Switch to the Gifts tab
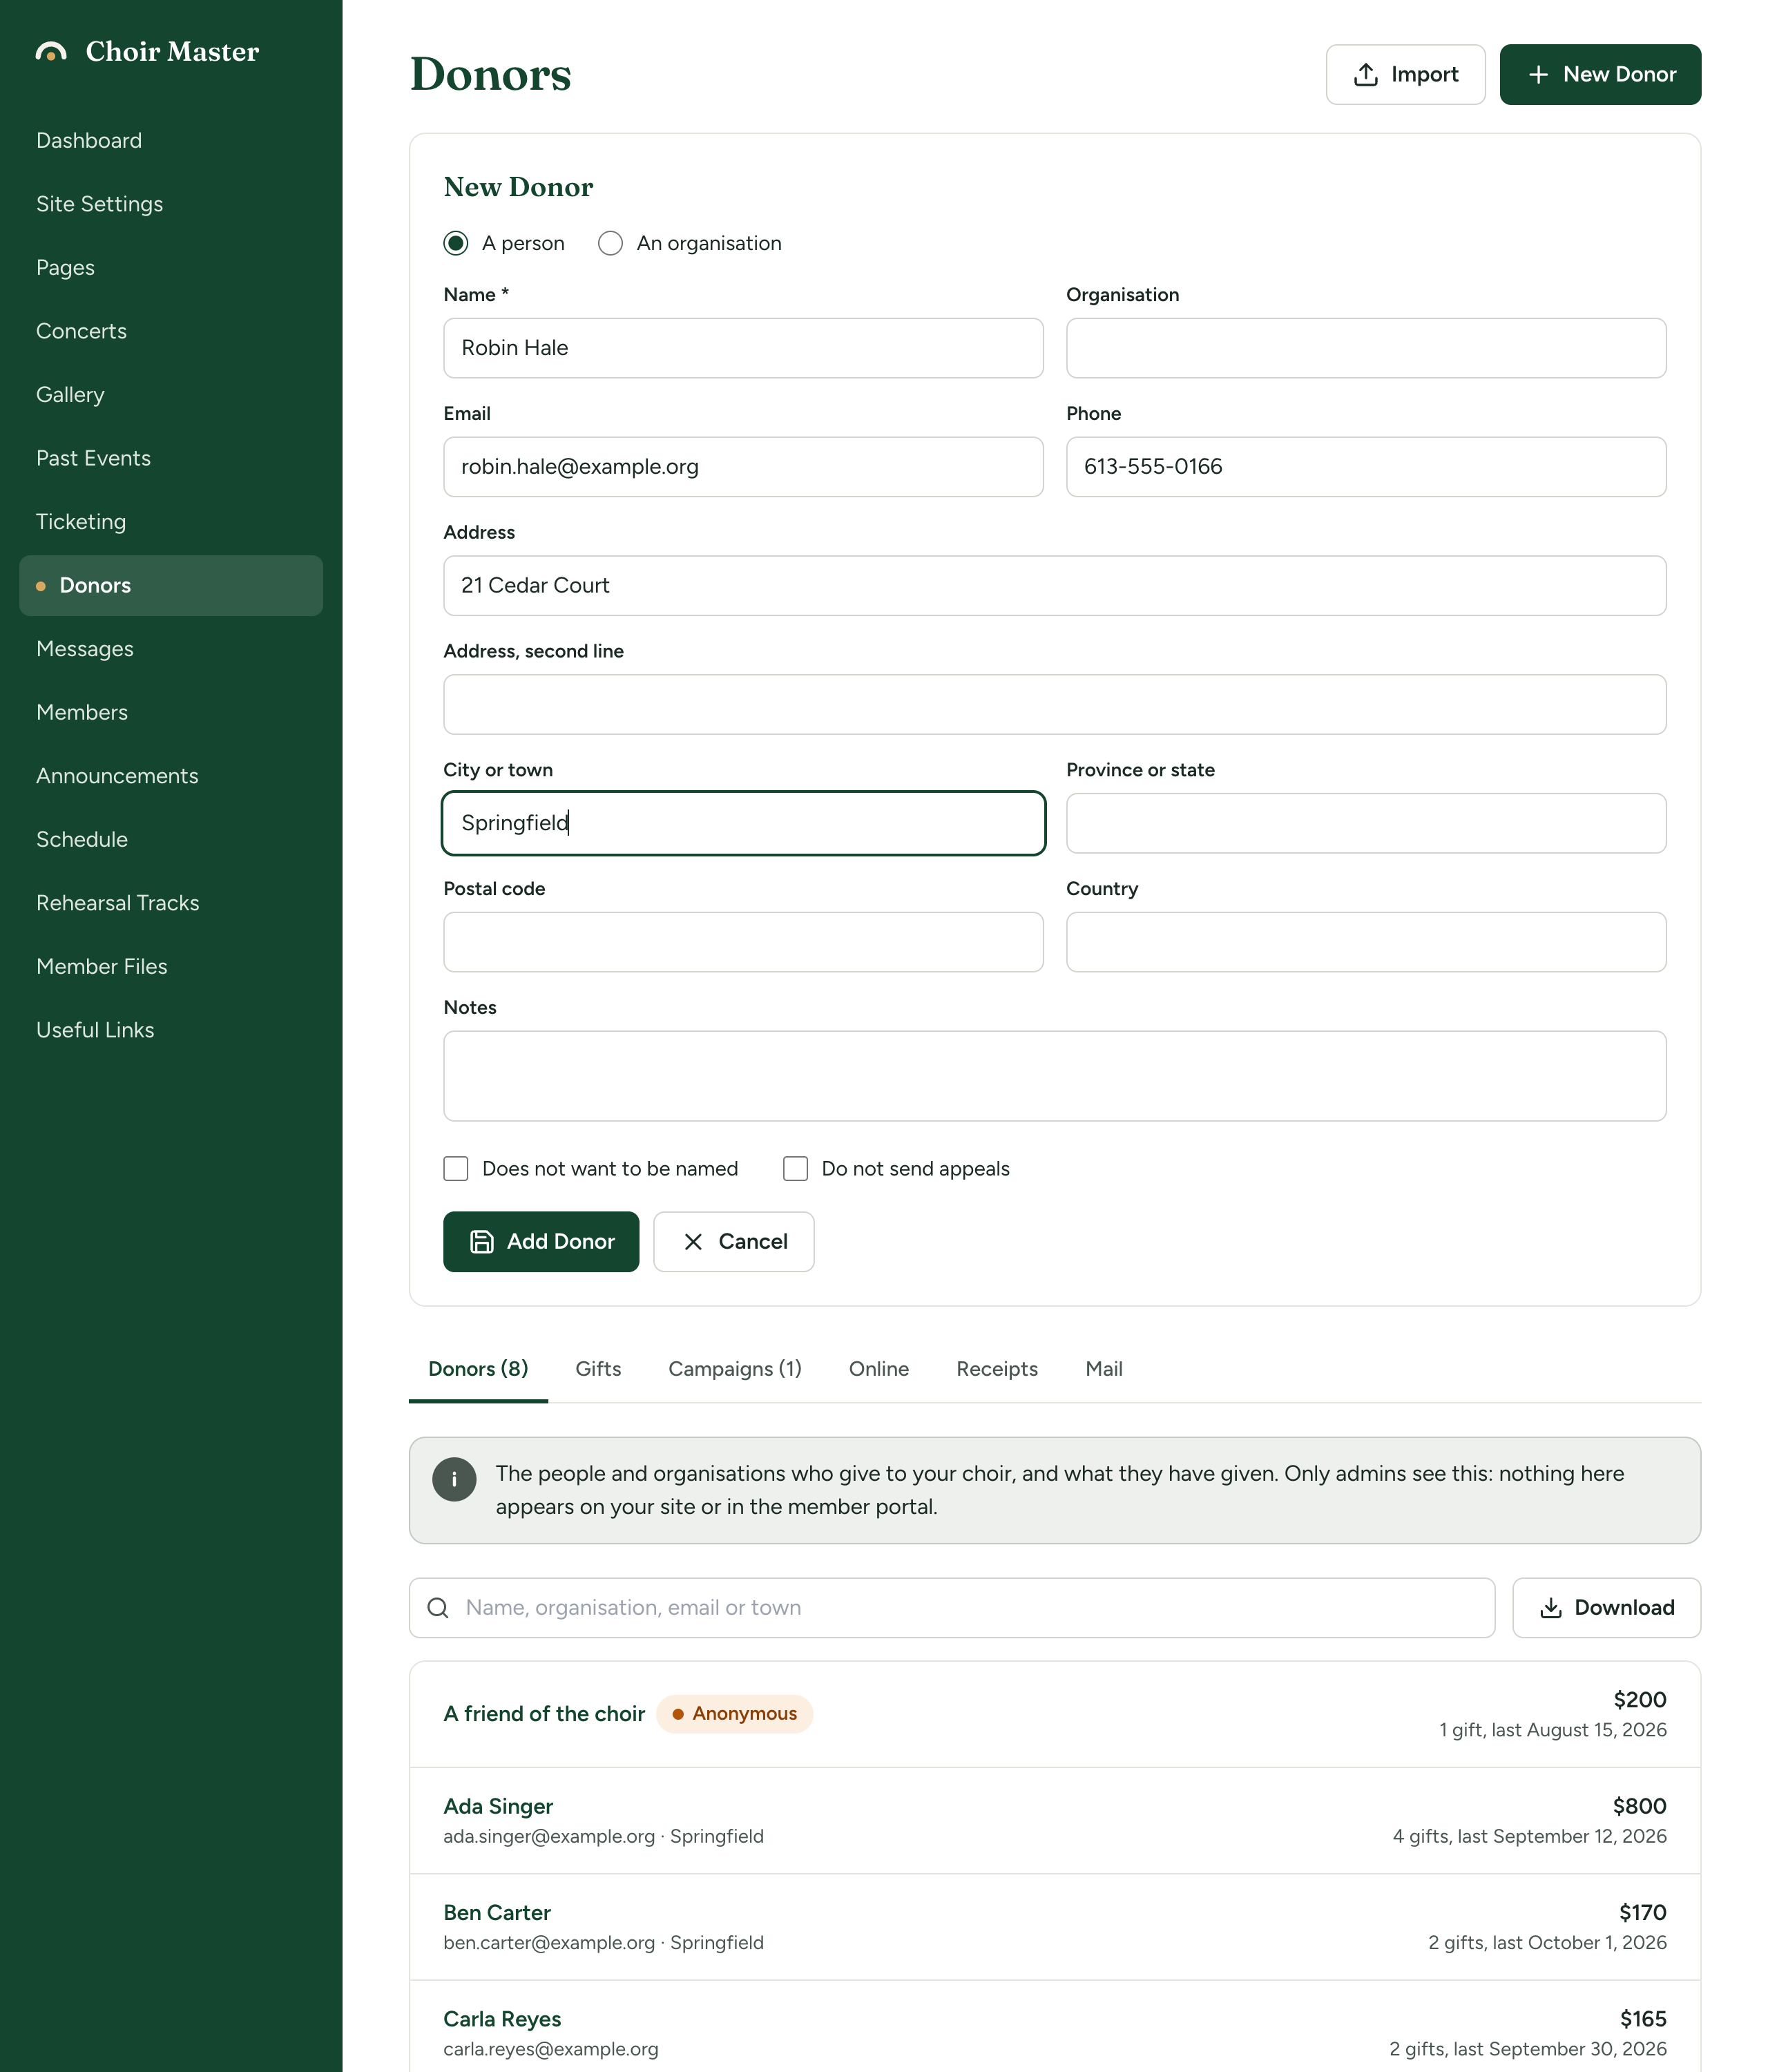This screenshot has width=1768, height=2072. click(x=598, y=1369)
